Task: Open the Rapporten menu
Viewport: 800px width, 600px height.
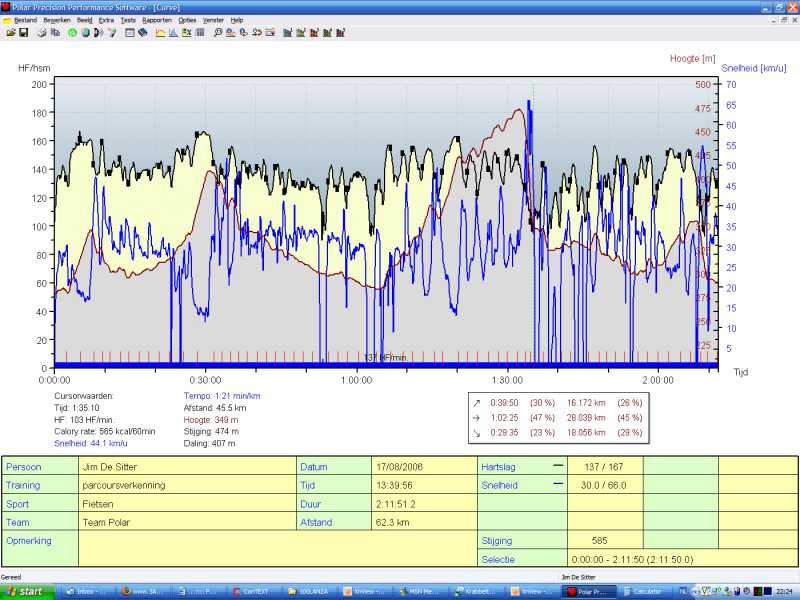Action: 157,20
